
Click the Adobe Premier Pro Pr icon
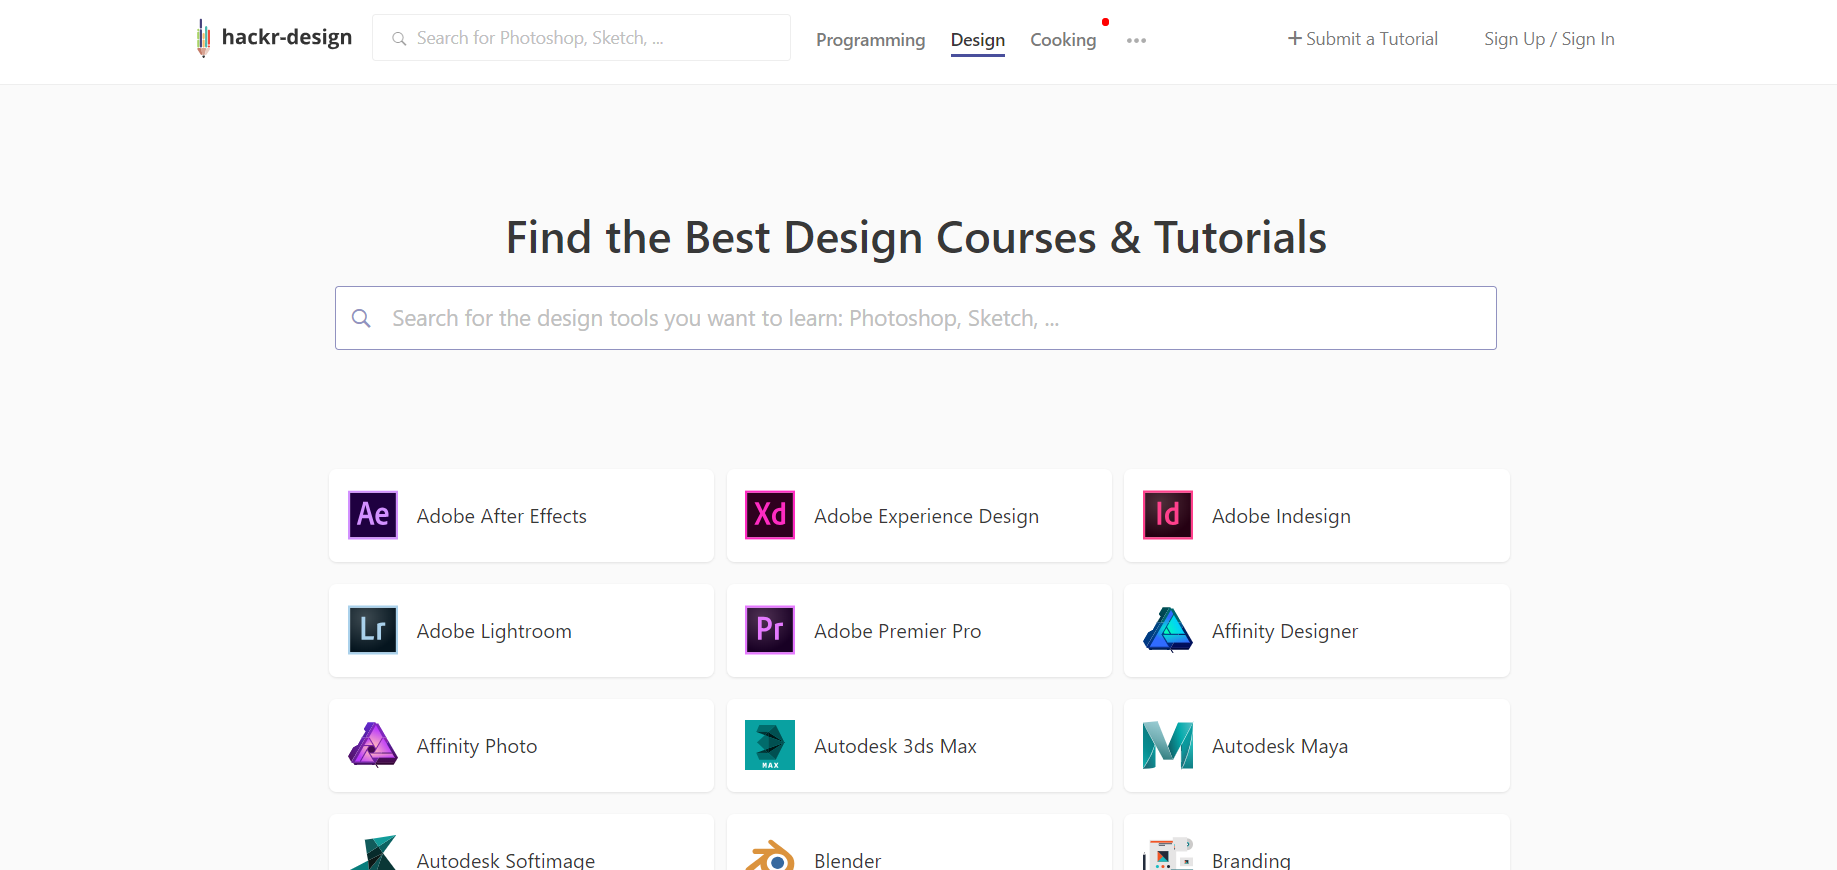[x=770, y=630]
